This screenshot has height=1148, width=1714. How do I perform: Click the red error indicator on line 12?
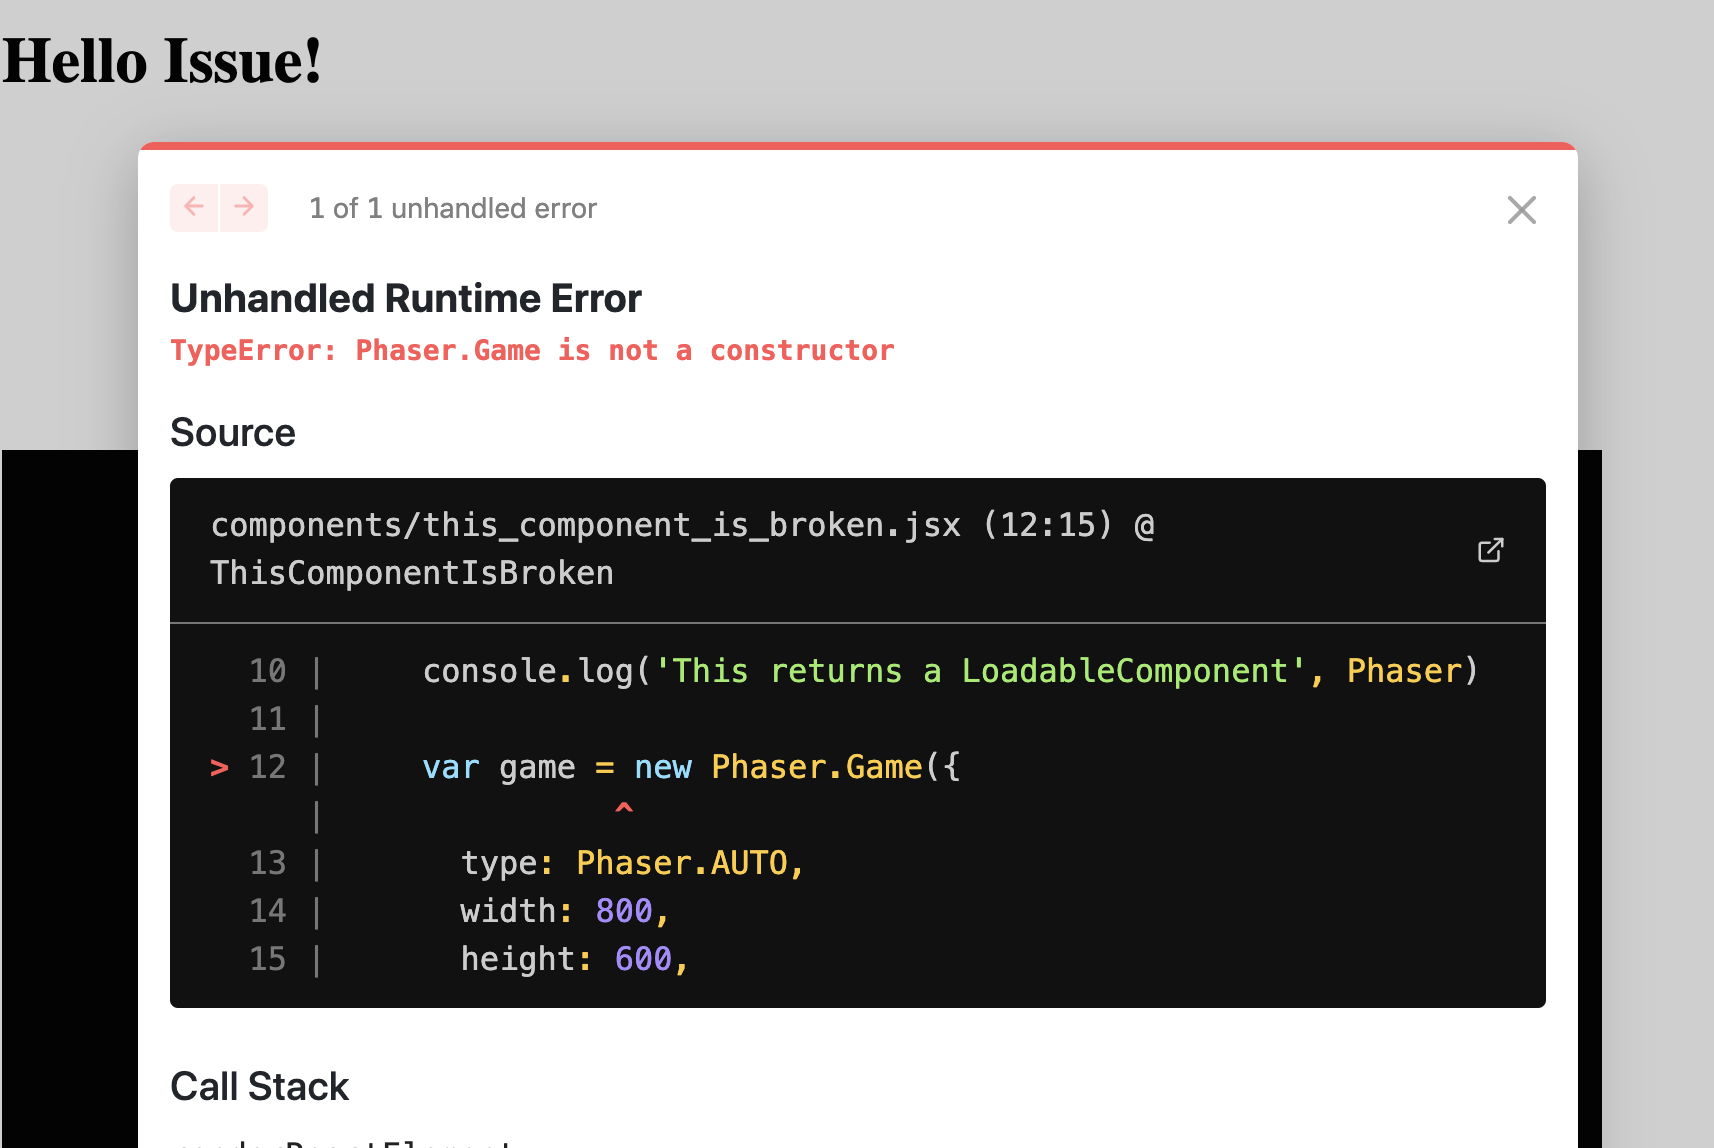[218, 767]
